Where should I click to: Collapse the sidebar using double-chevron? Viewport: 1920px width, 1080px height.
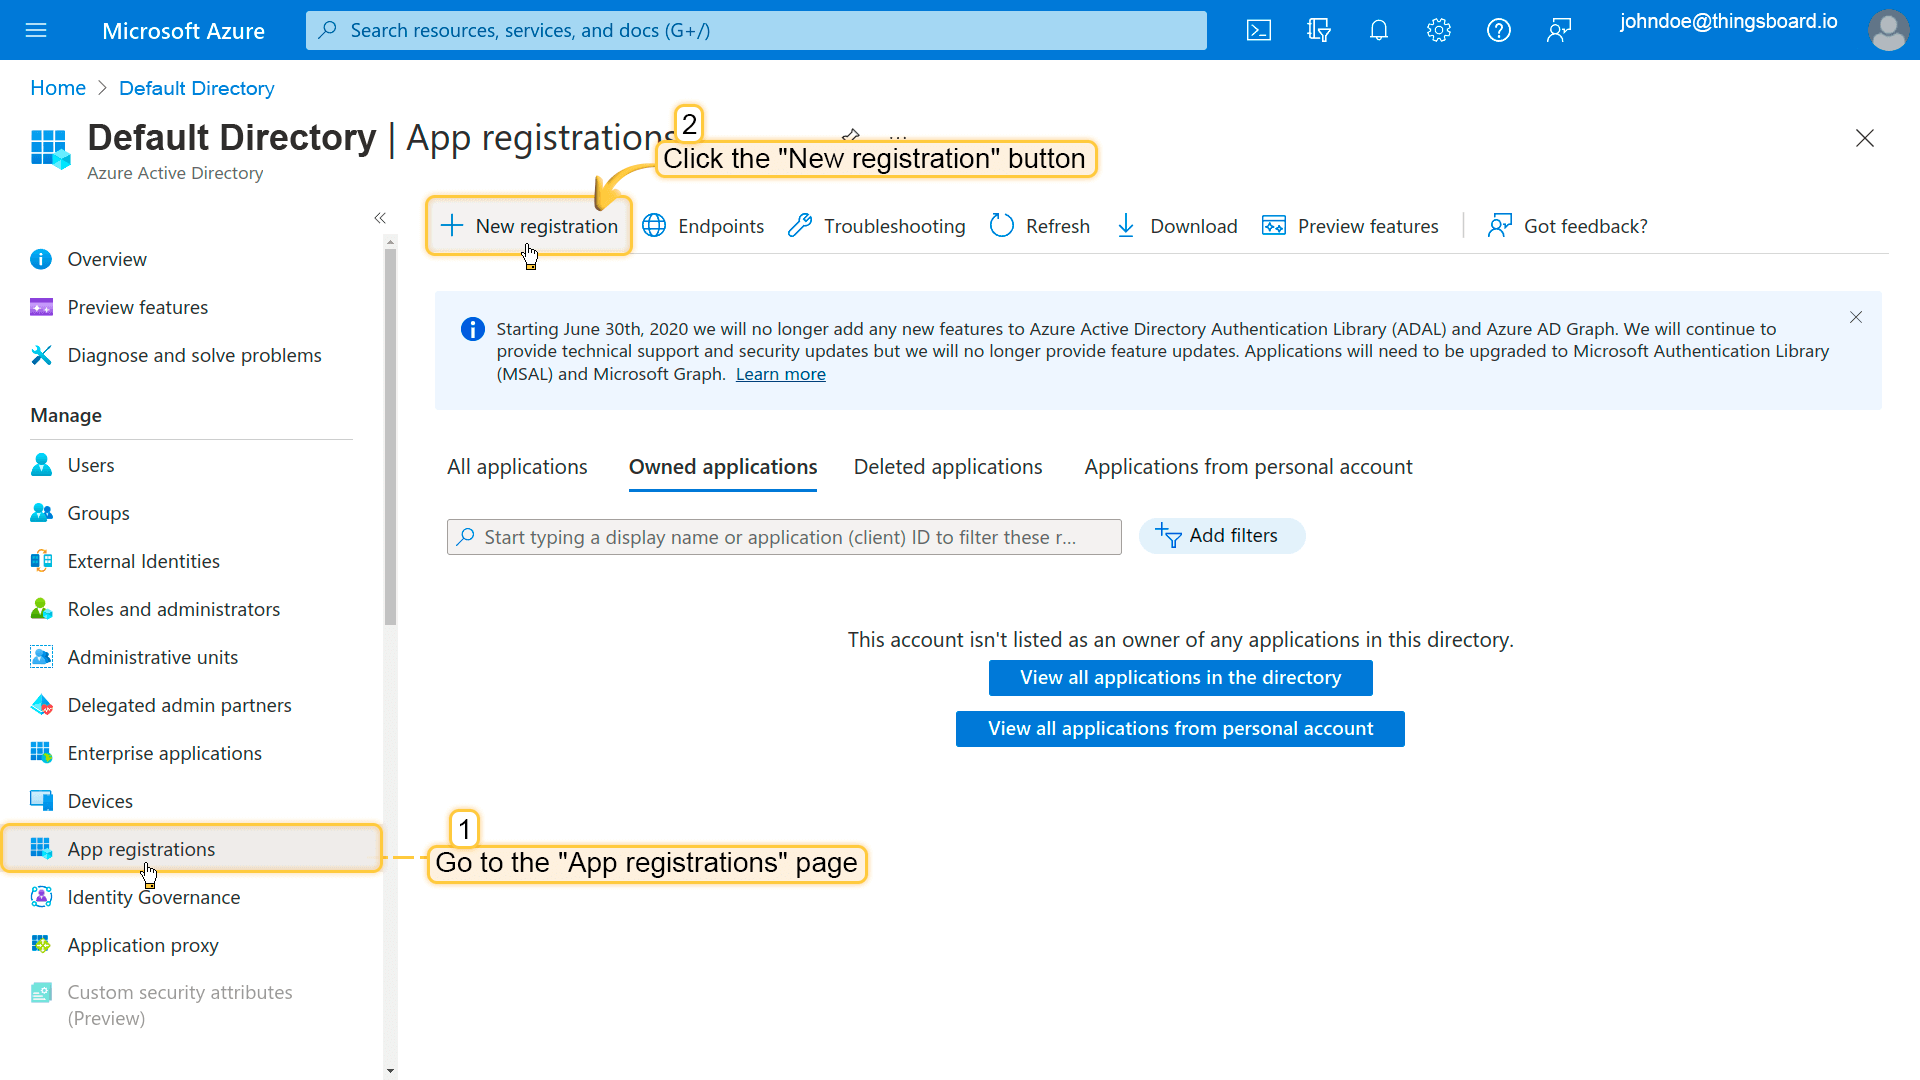pyautogui.click(x=380, y=218)
